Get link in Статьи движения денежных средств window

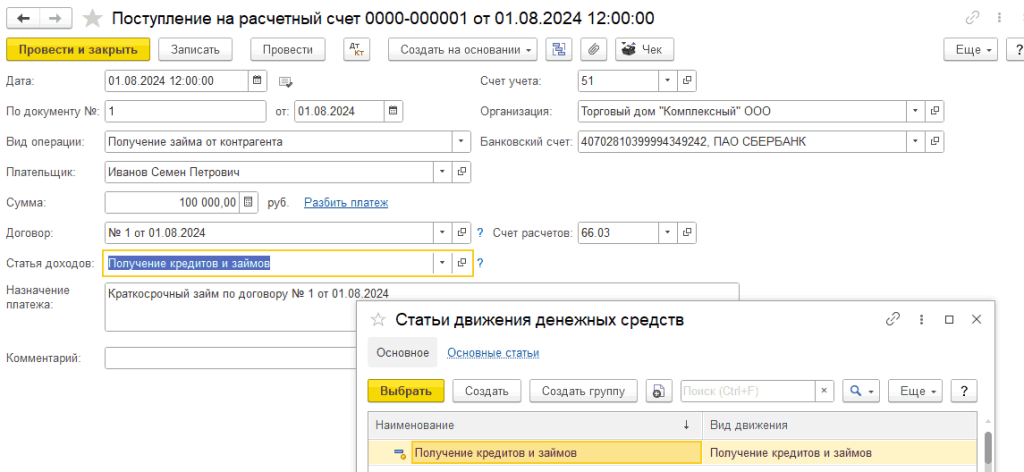point(892,319)
